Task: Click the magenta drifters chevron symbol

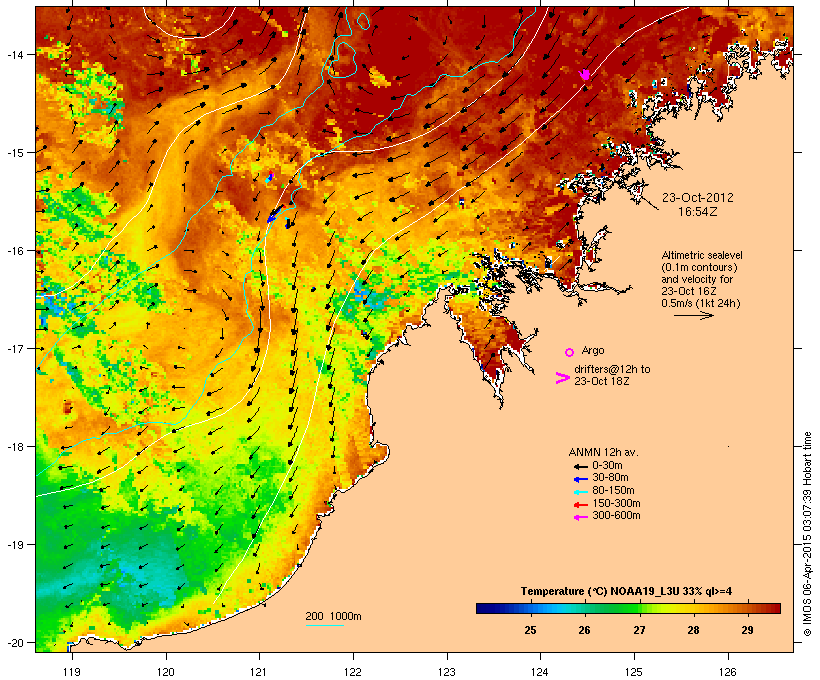Action: [562, 378]
